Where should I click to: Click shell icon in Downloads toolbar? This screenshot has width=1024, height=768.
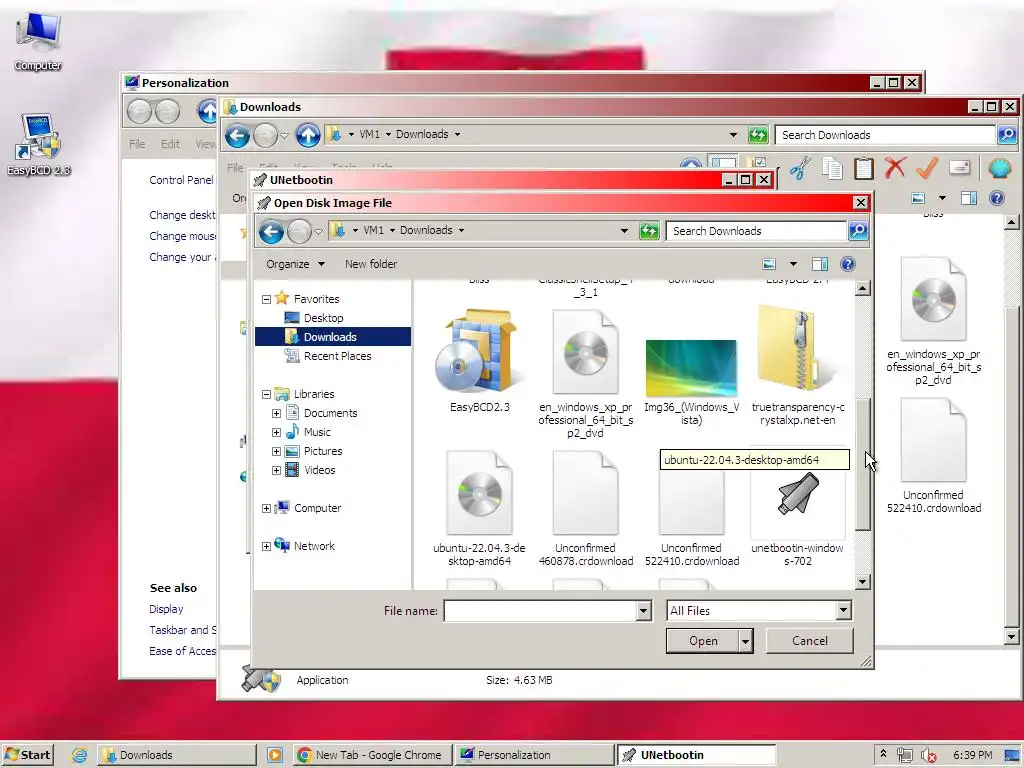point(999,168)
